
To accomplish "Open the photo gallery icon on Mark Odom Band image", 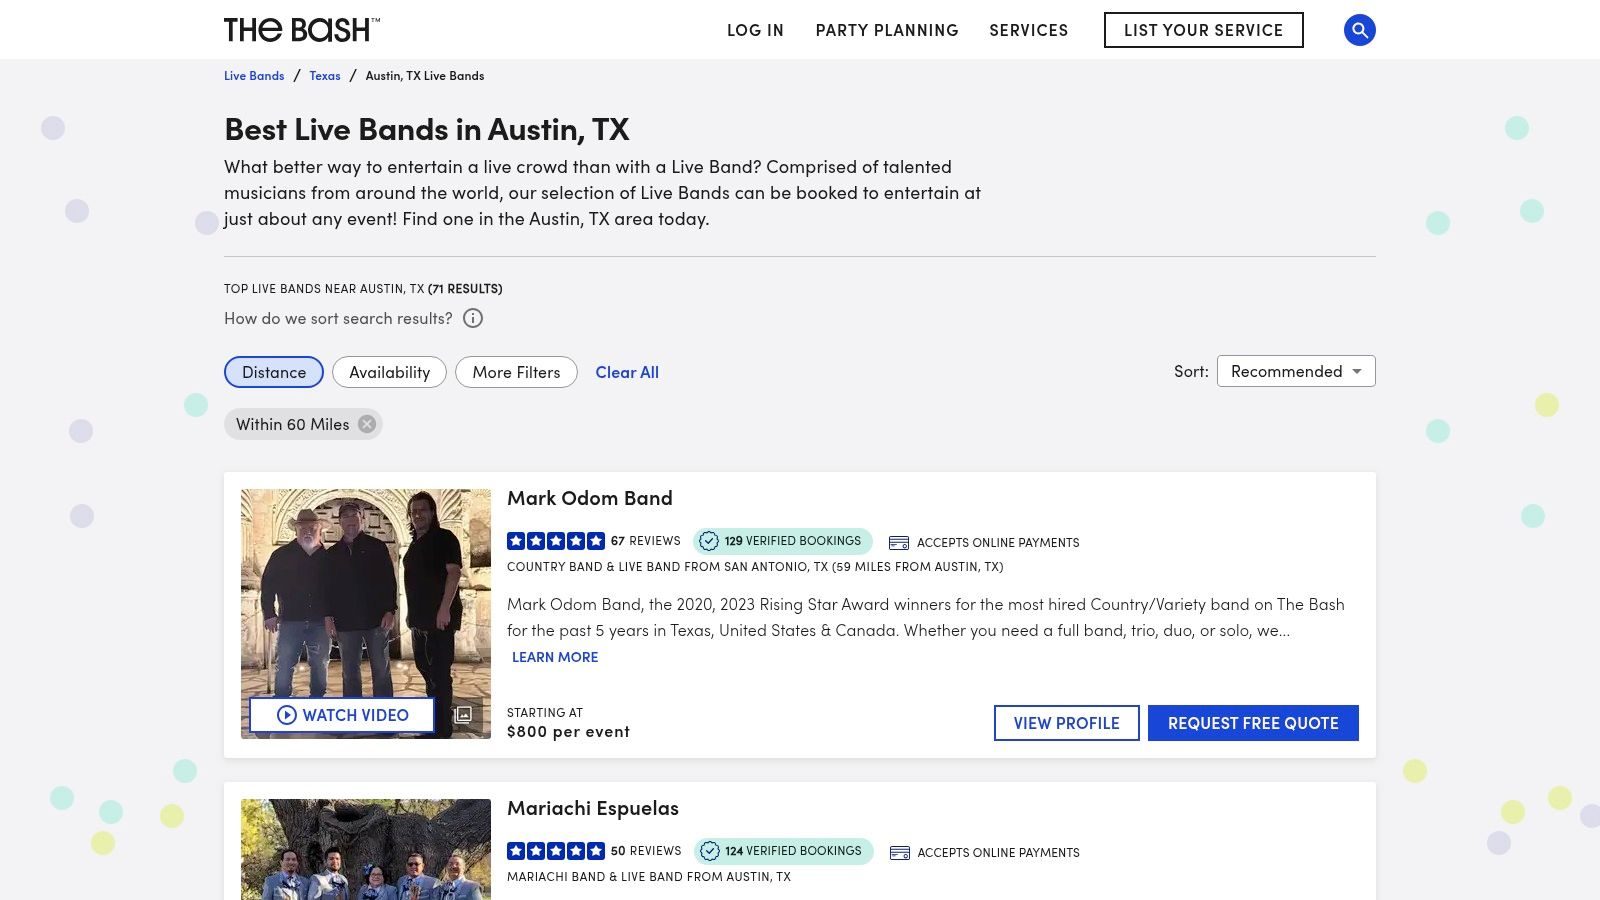I will click(462, 715).
